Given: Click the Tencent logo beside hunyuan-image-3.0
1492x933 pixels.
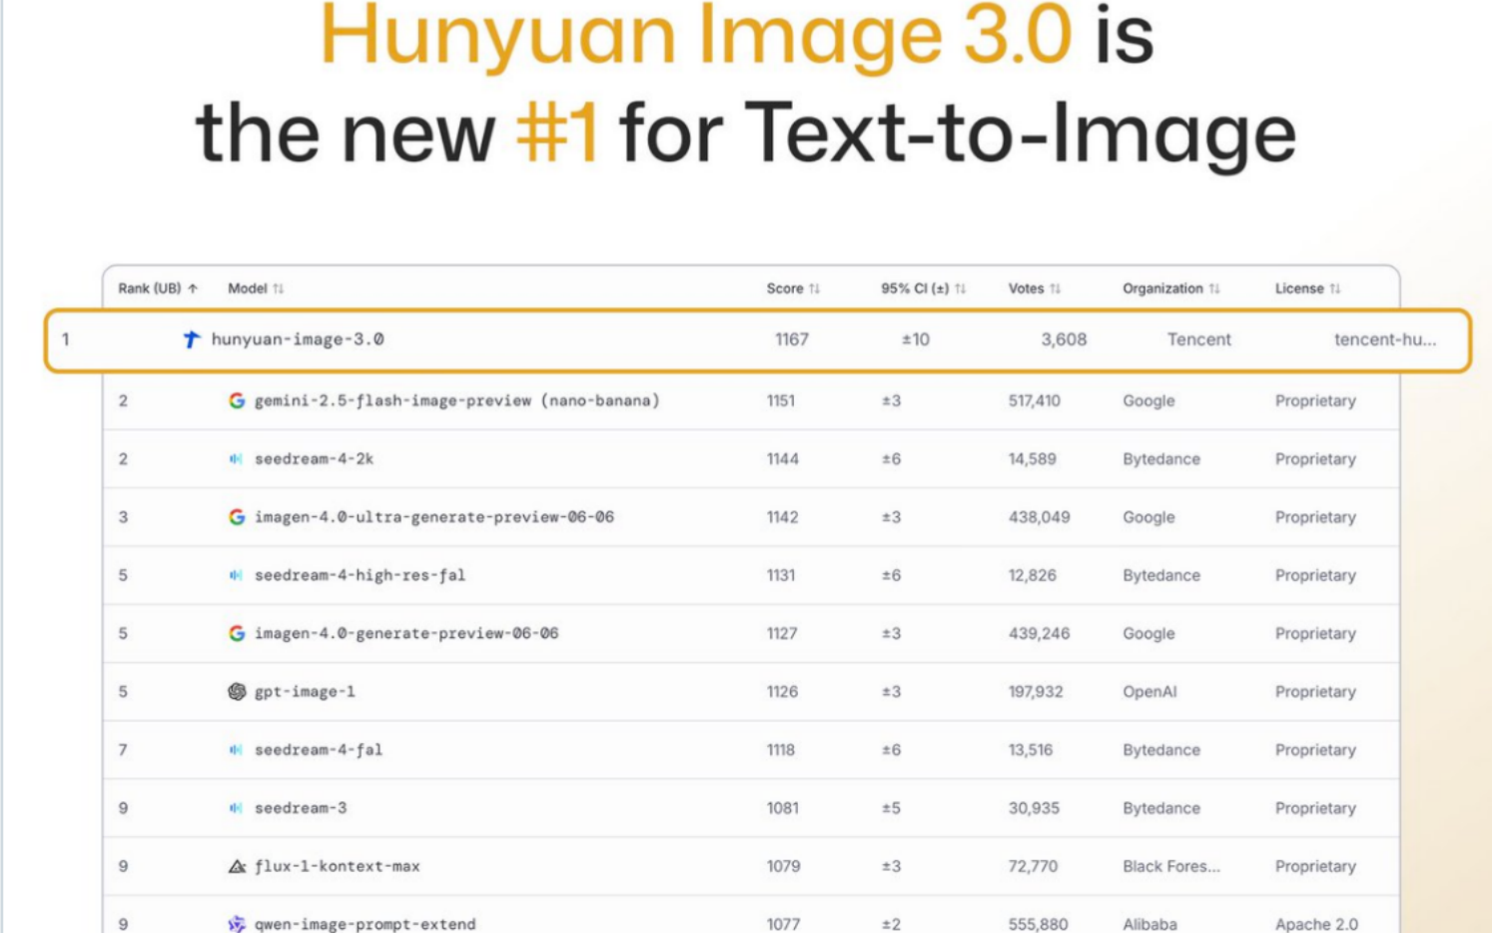Looking at the screenshot, I should (191, 340).
